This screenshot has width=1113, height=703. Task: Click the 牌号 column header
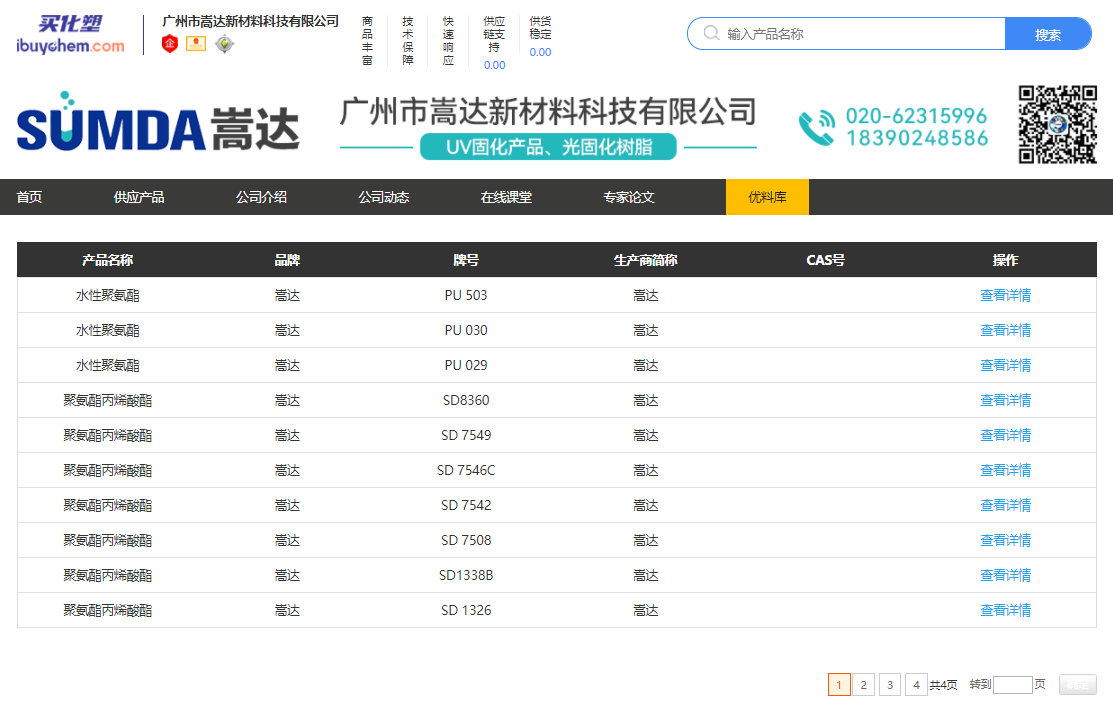[466, 260]
